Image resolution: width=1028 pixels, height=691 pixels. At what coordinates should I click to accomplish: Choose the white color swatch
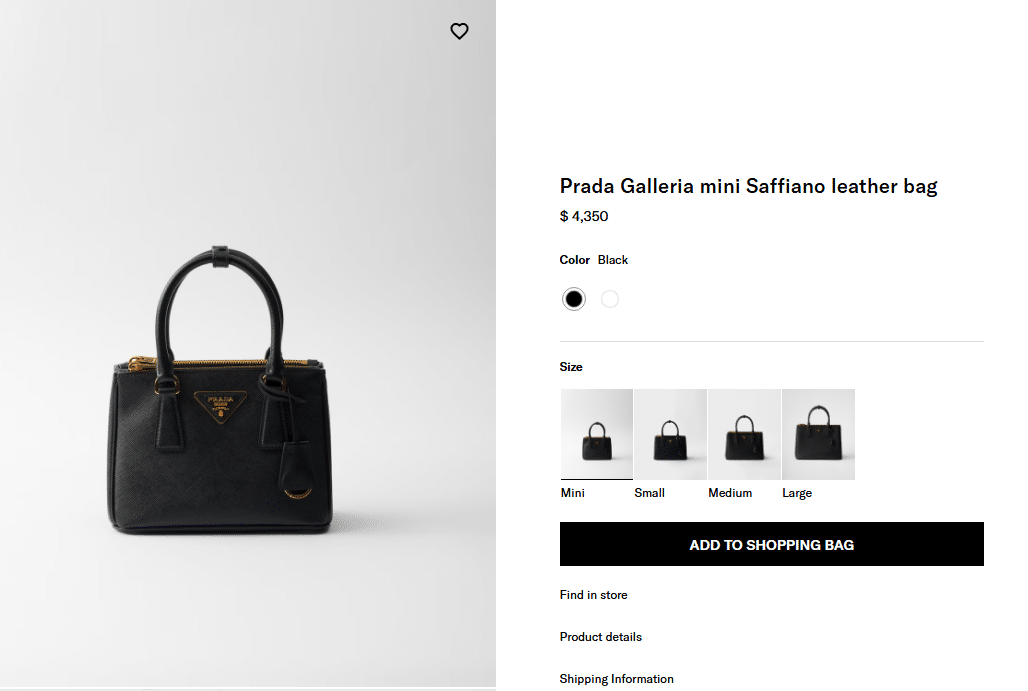(610, 299)
